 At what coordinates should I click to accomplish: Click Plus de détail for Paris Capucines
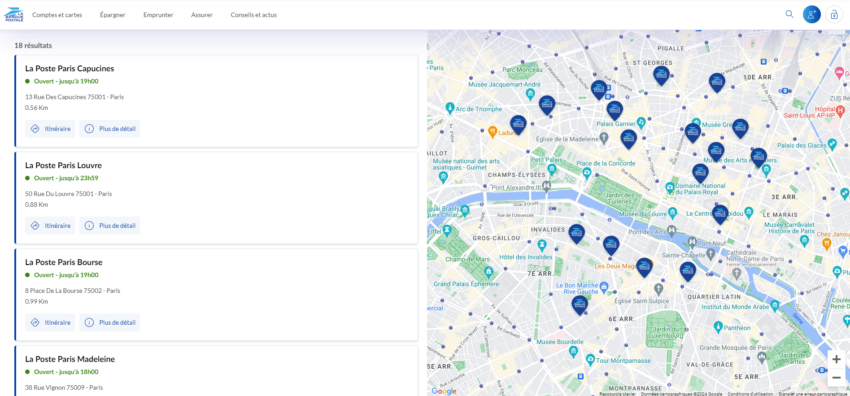pos(110,129)
